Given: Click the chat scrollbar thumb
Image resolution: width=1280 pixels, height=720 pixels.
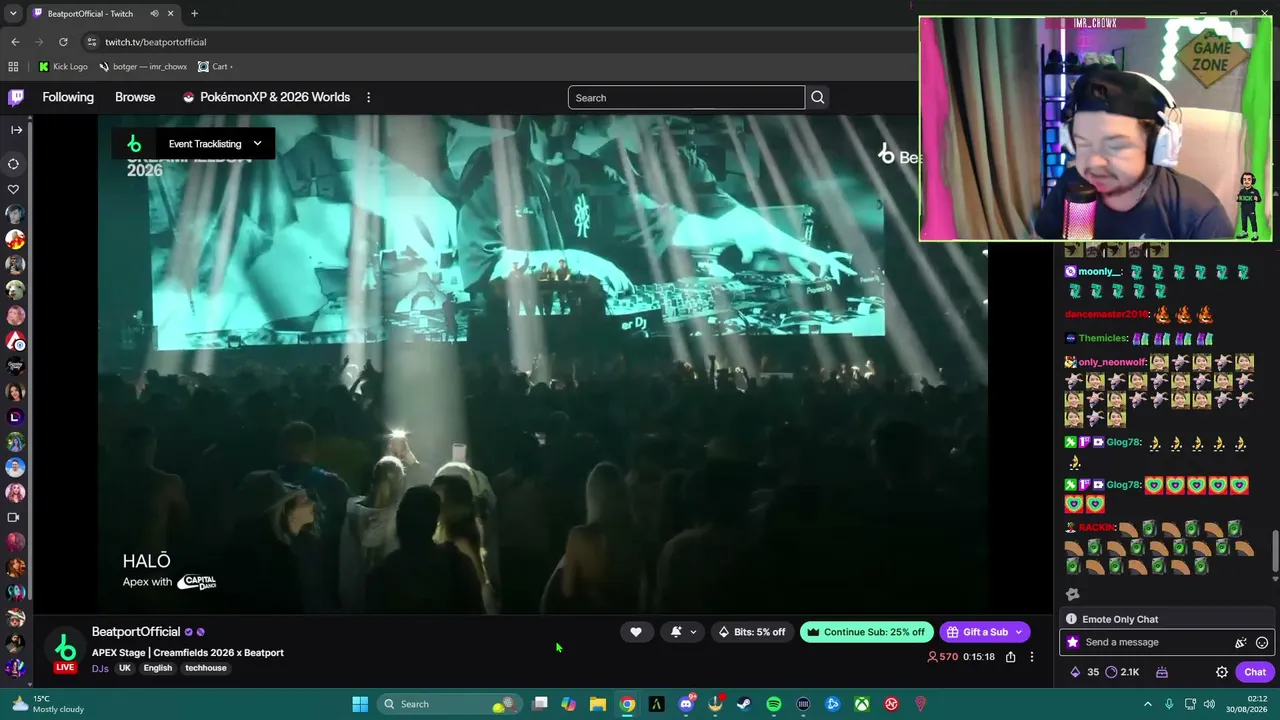Looking at the screenshot, I should (1275, 550).
